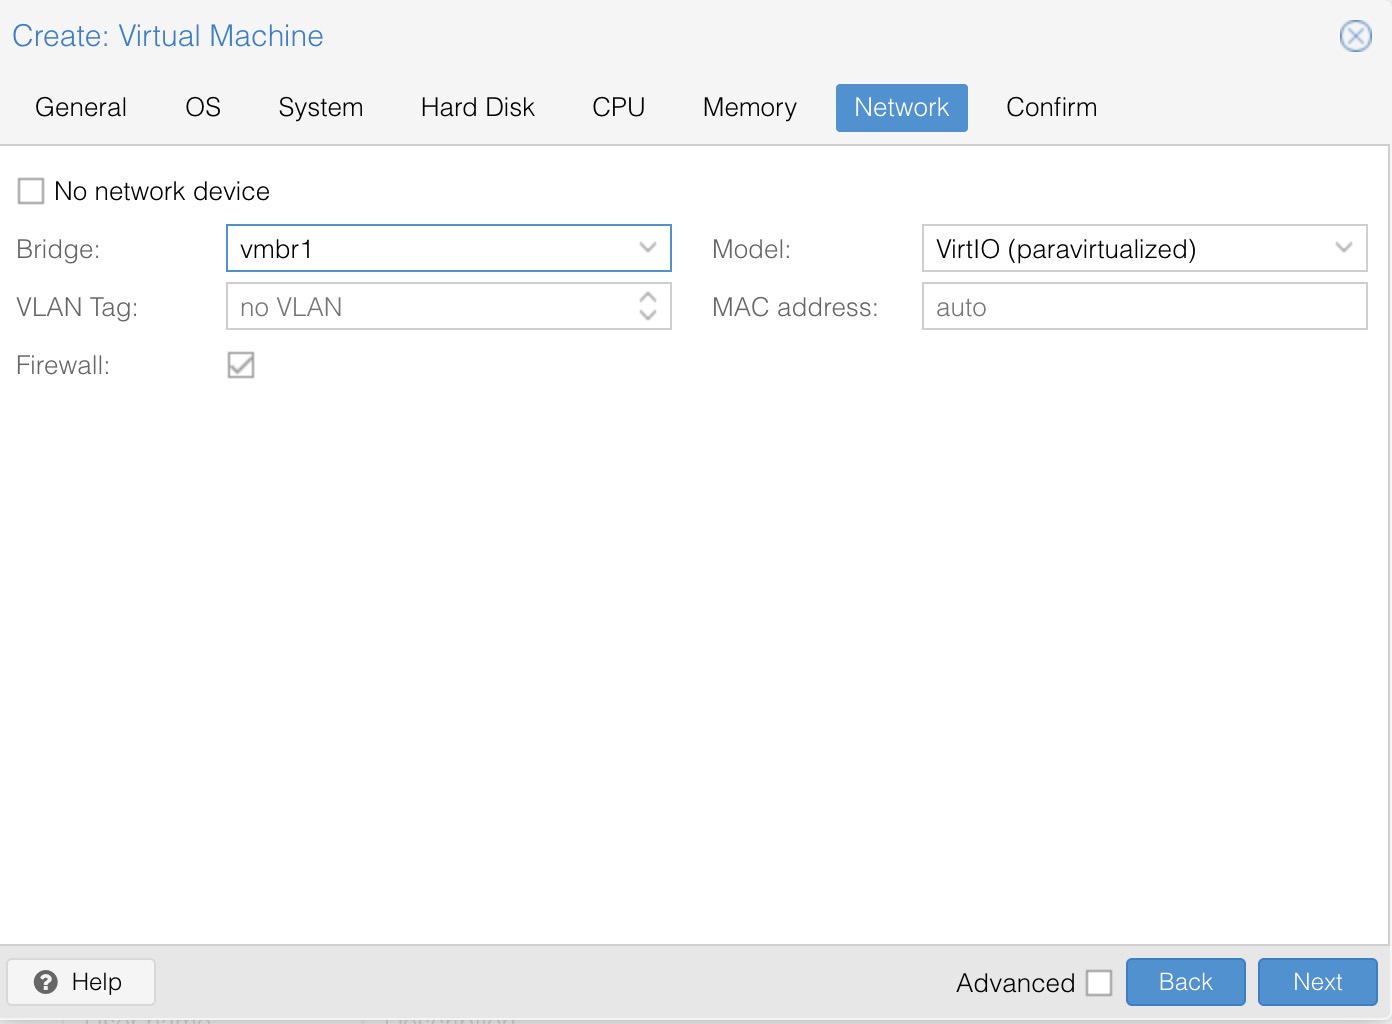Image resolution: width=1392 pixels, height=1024 pixels.
Task: Select the CPU tab
Action: pyautogui.click(x=618, y=108)
